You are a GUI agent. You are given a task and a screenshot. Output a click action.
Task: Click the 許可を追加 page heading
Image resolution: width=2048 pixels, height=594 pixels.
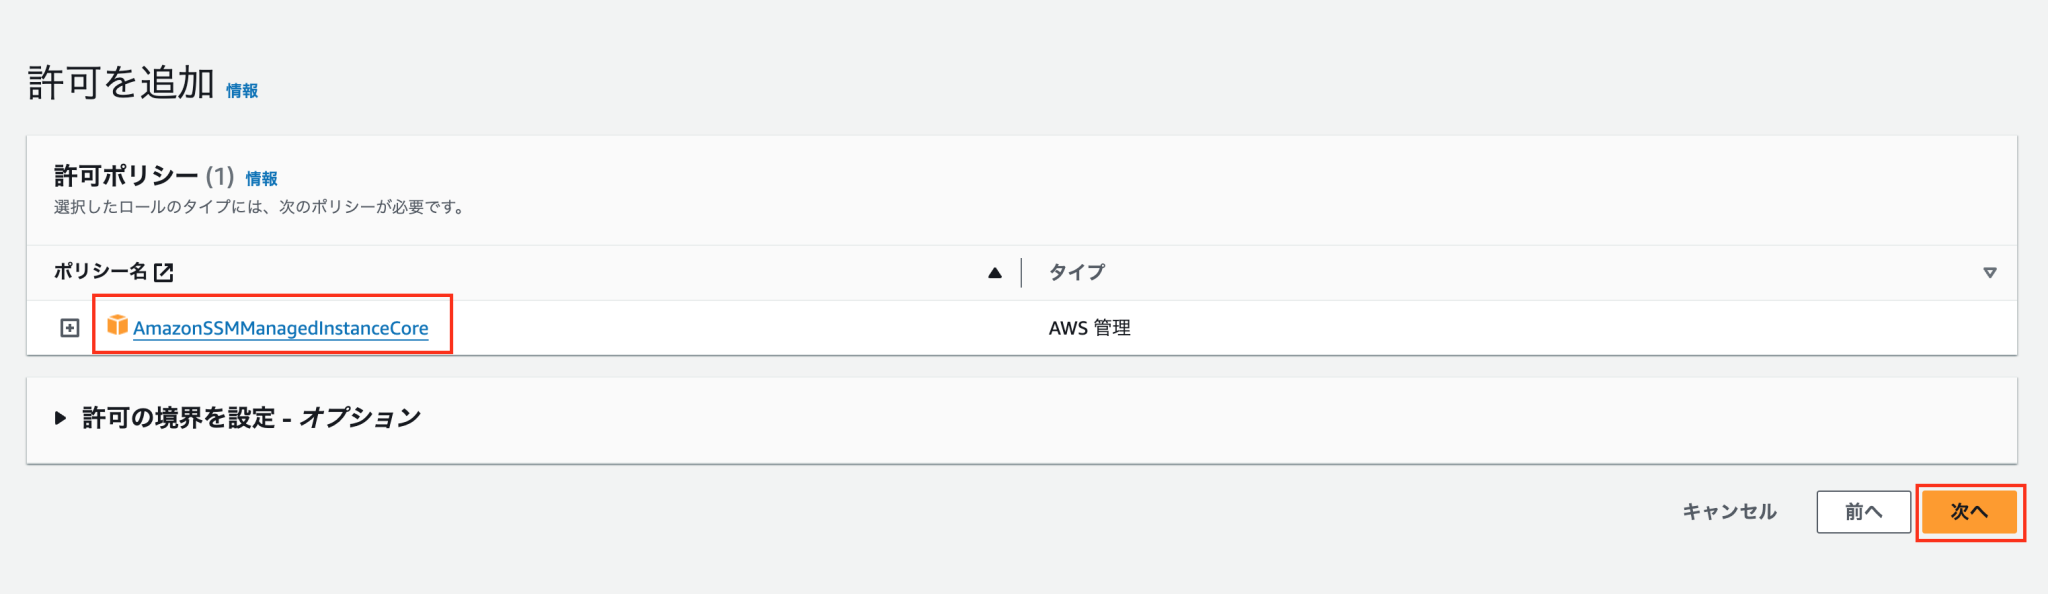(x=120, y=86)
